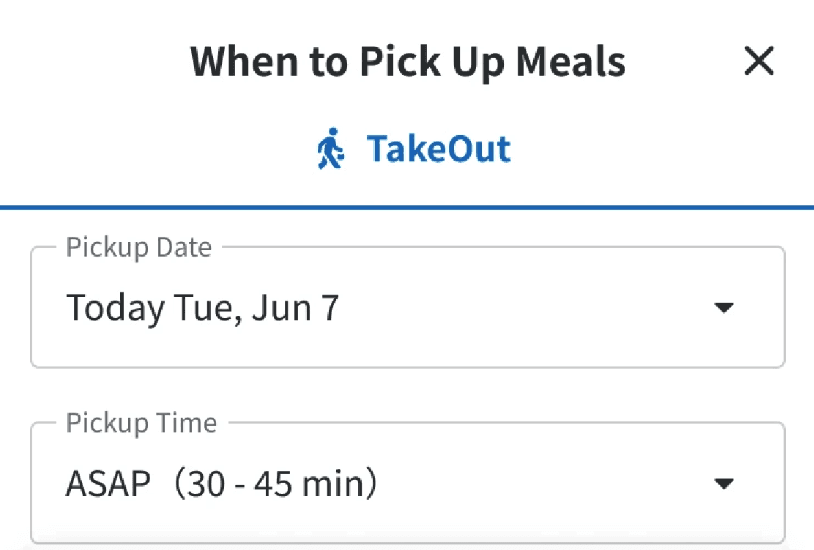The width and height of the screenshot is (814, 550).
Task: Close the When to Pick Up Meals dialog
Action: [x=759, y=62]
